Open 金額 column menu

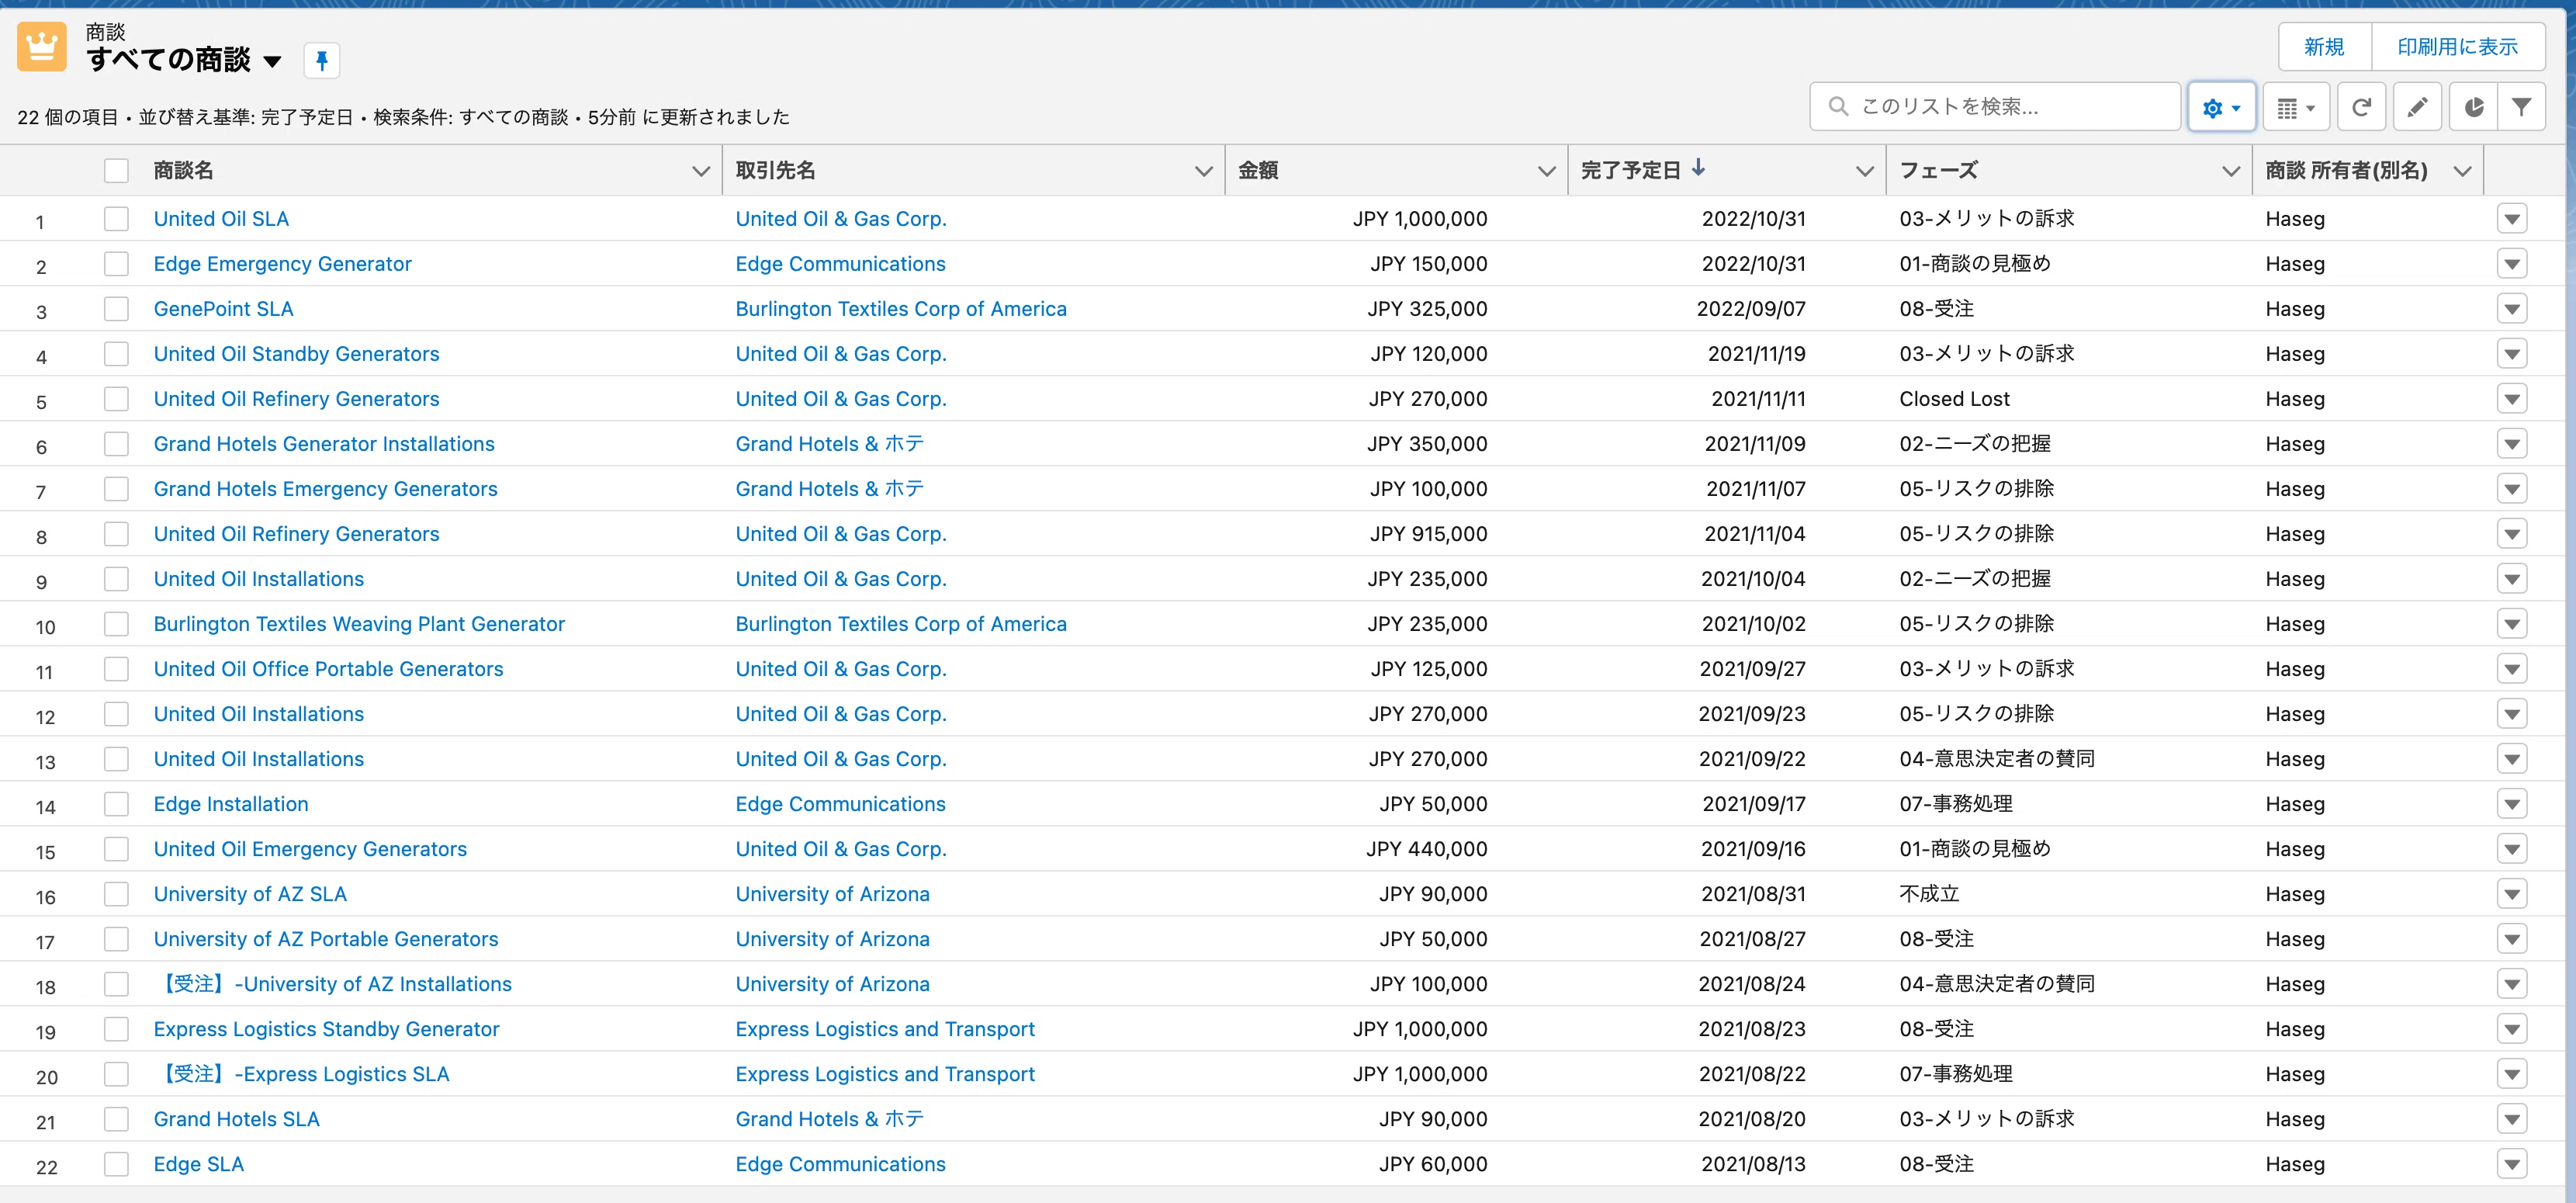(x=1546, y=171)
